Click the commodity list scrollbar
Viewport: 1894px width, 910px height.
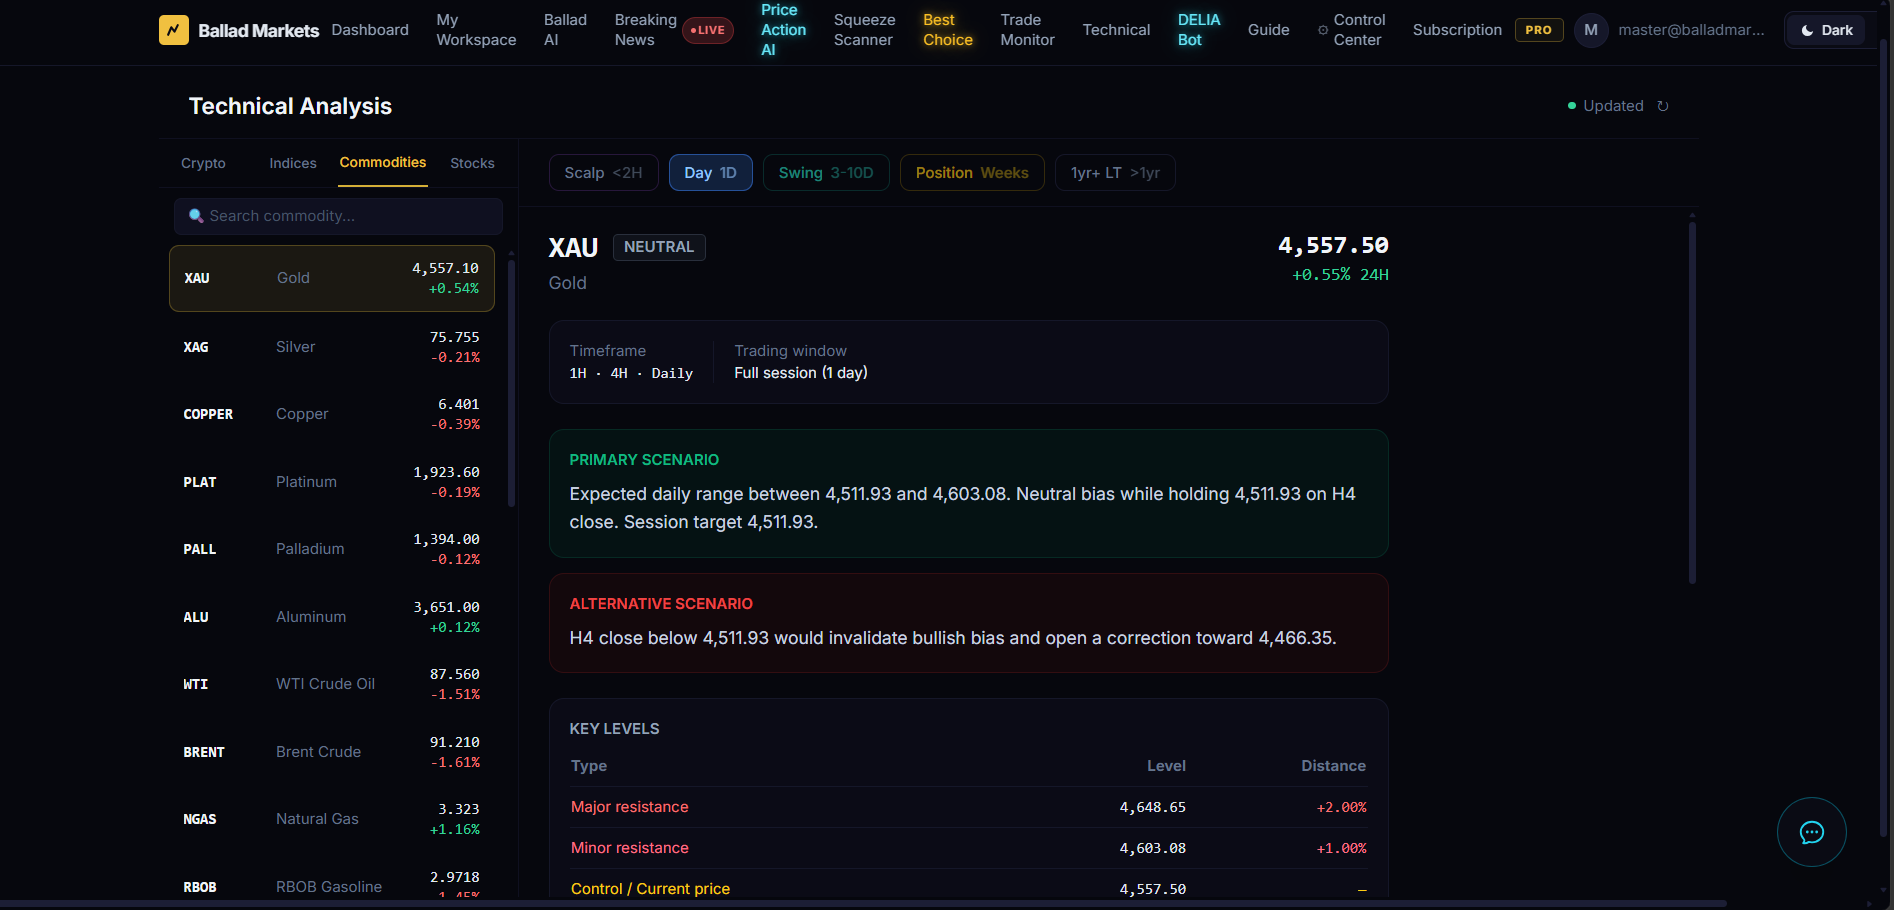click(x=511, y=383)
